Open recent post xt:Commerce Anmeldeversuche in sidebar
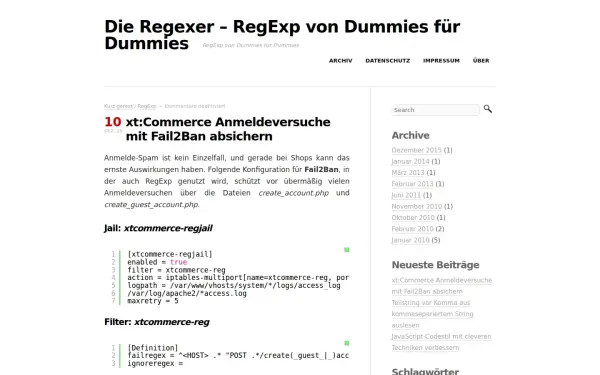The height and width of the screenshot is (375, 600). pyautogui.click(x=442, y=286)
